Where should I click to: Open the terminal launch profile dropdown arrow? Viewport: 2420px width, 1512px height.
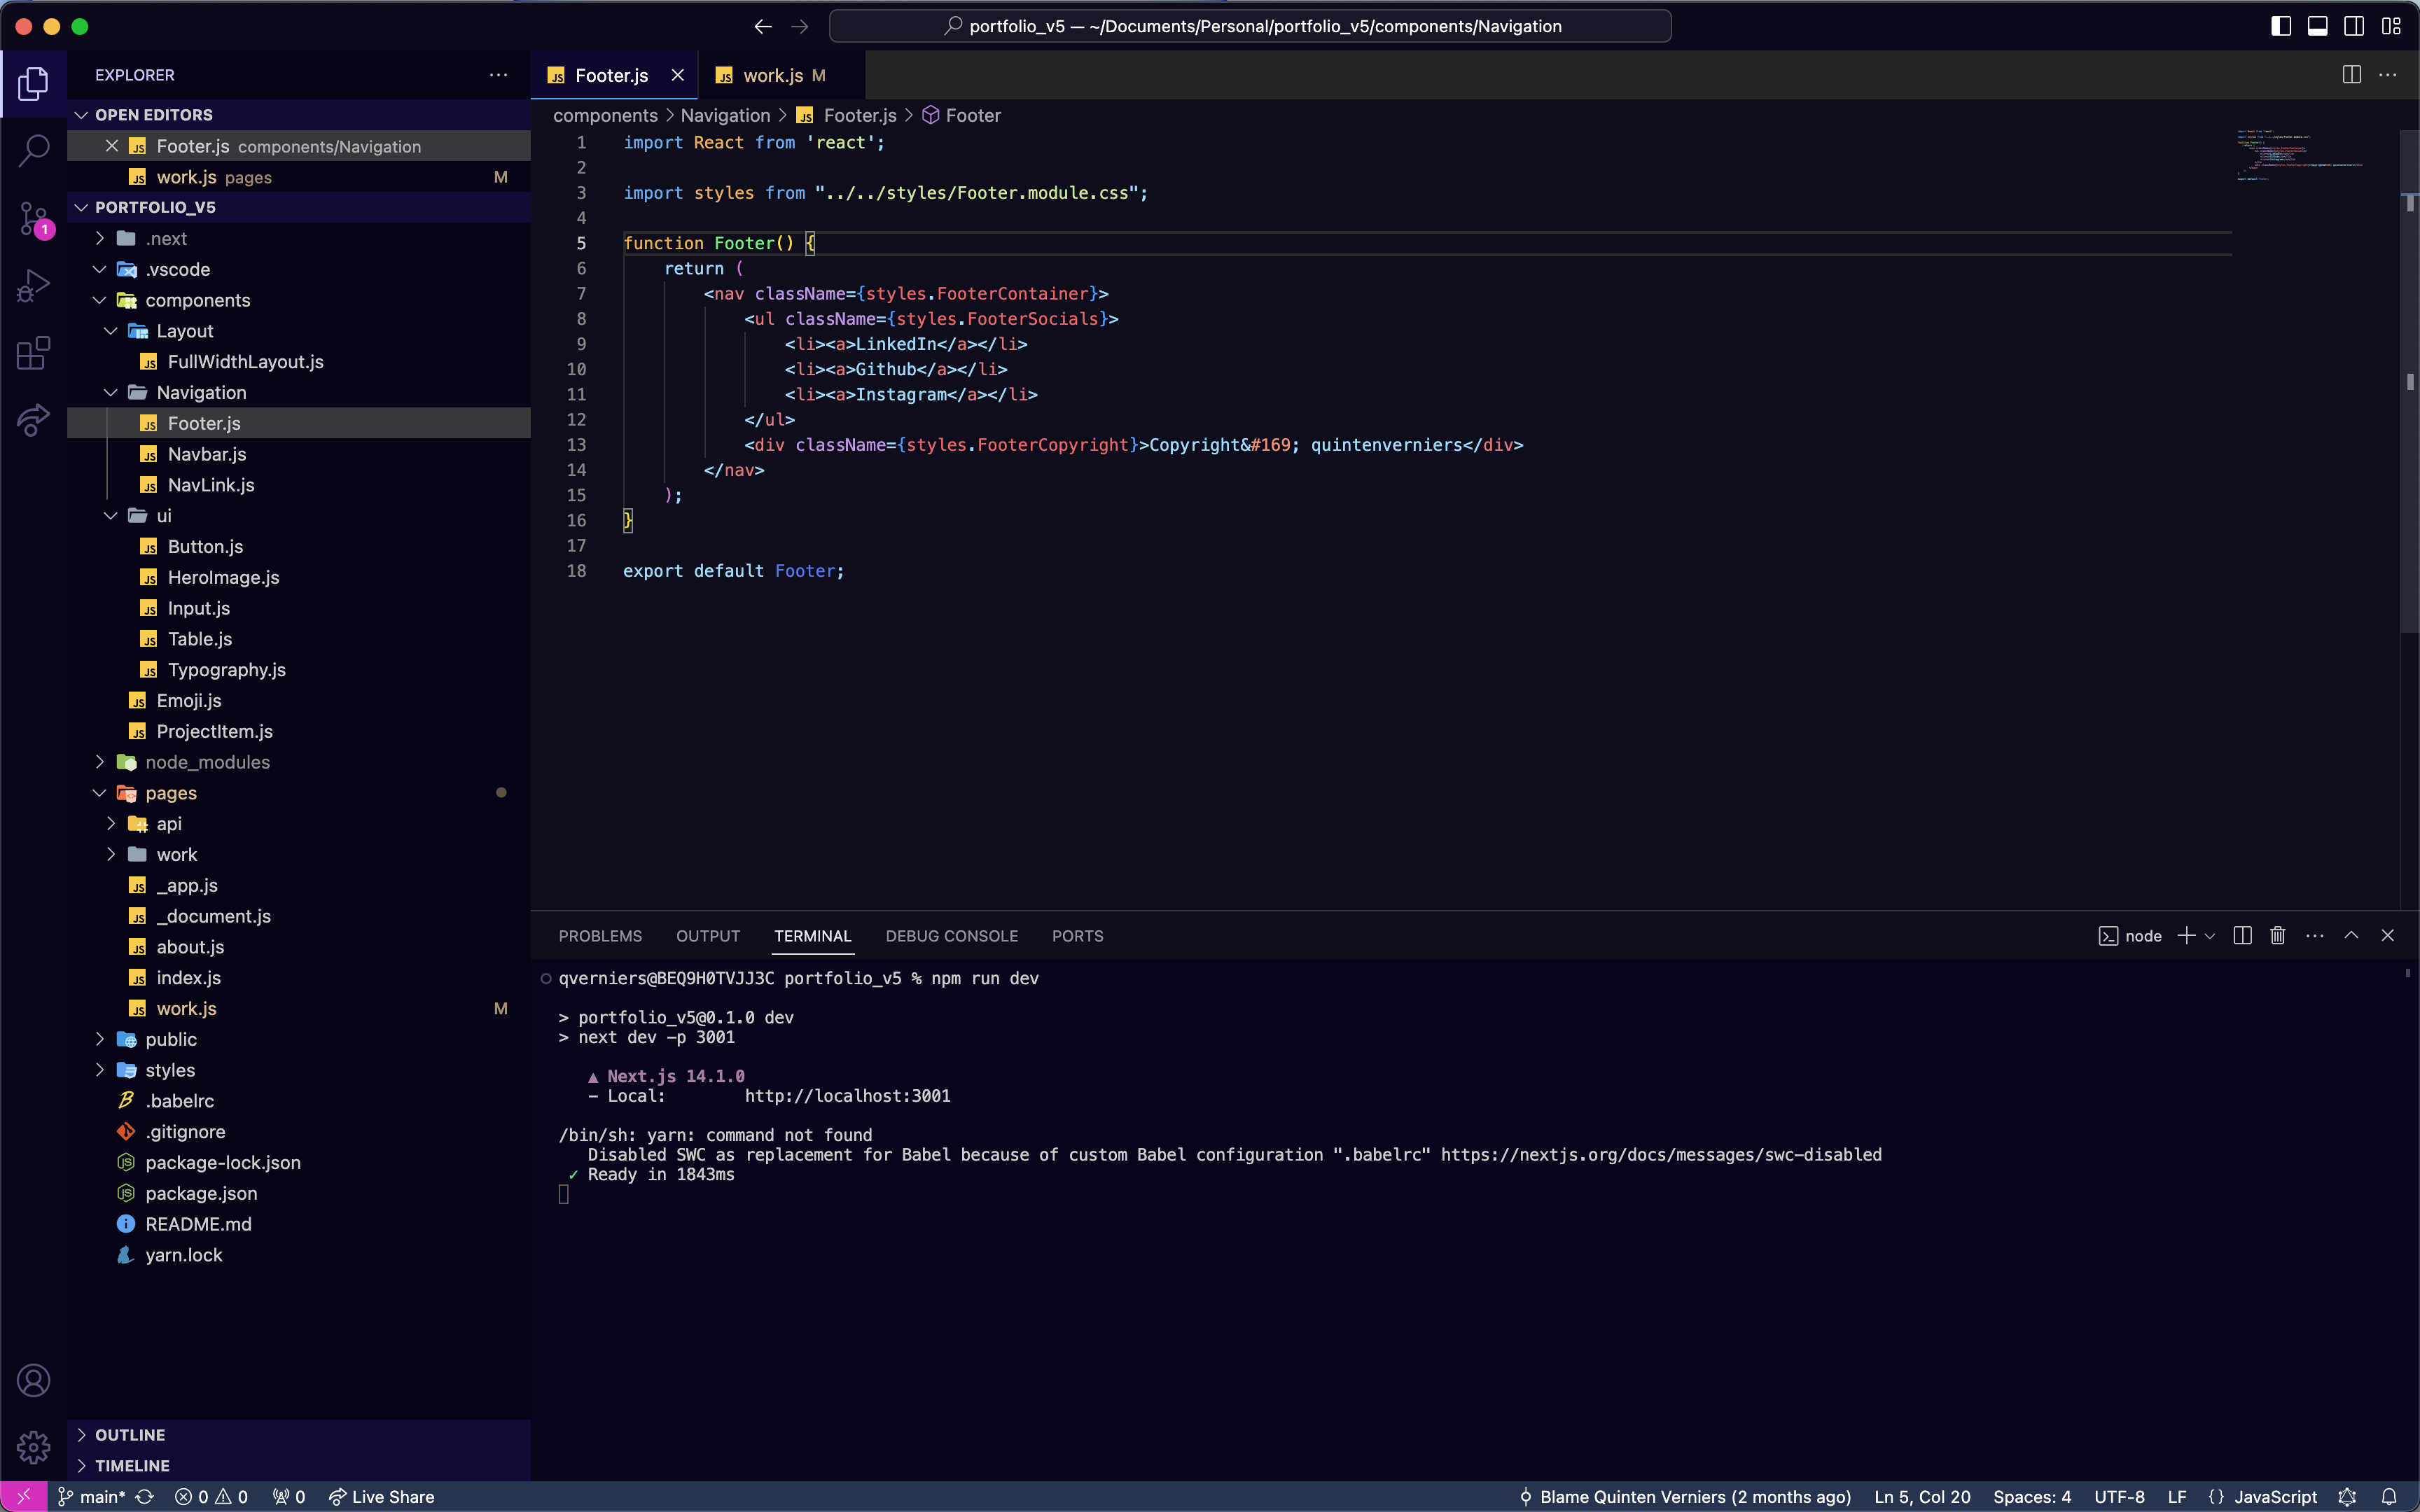coord(2210,936)
